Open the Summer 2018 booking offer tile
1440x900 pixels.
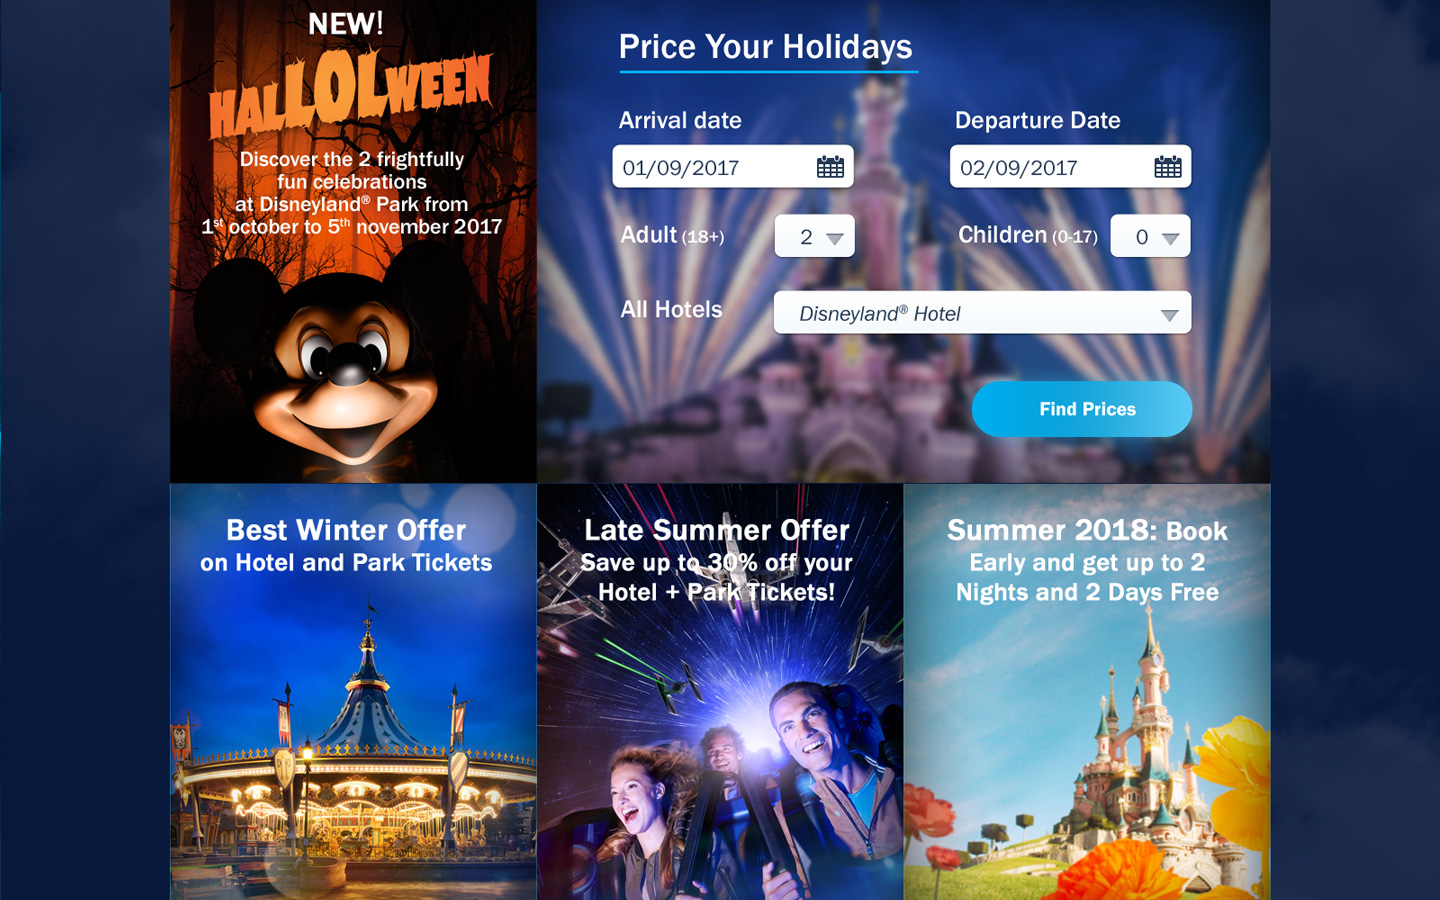(x=1087, y=692)
